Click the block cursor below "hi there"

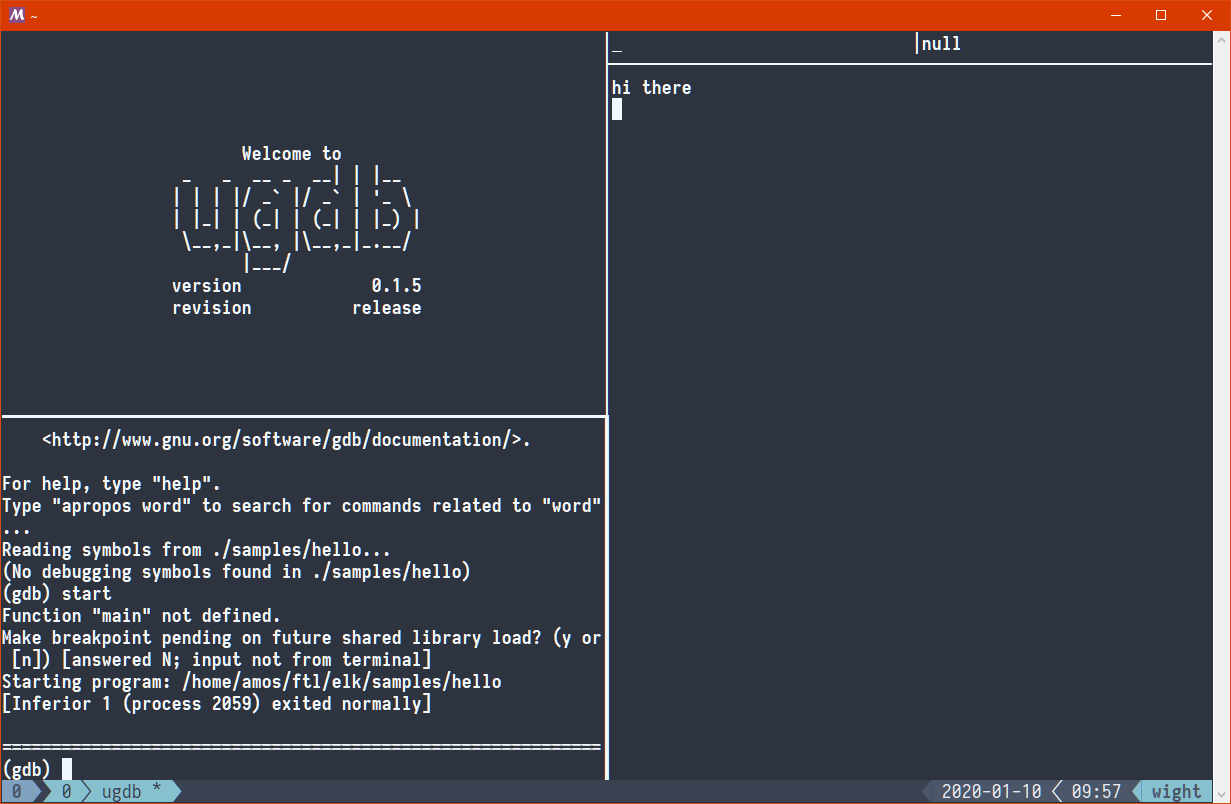pos(617,110)
